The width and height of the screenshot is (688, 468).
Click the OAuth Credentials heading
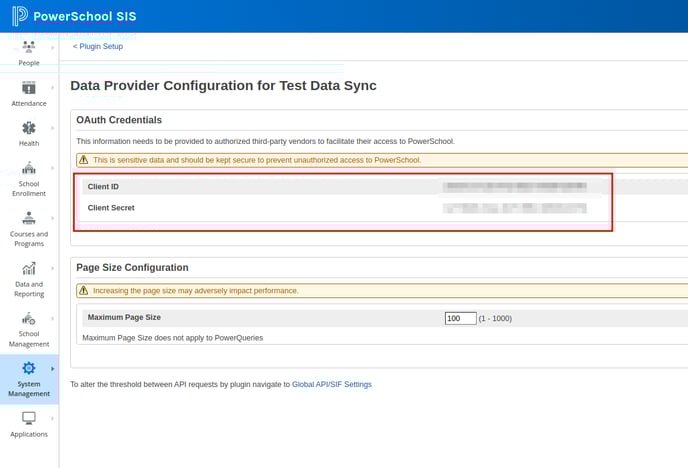[119, 120]
